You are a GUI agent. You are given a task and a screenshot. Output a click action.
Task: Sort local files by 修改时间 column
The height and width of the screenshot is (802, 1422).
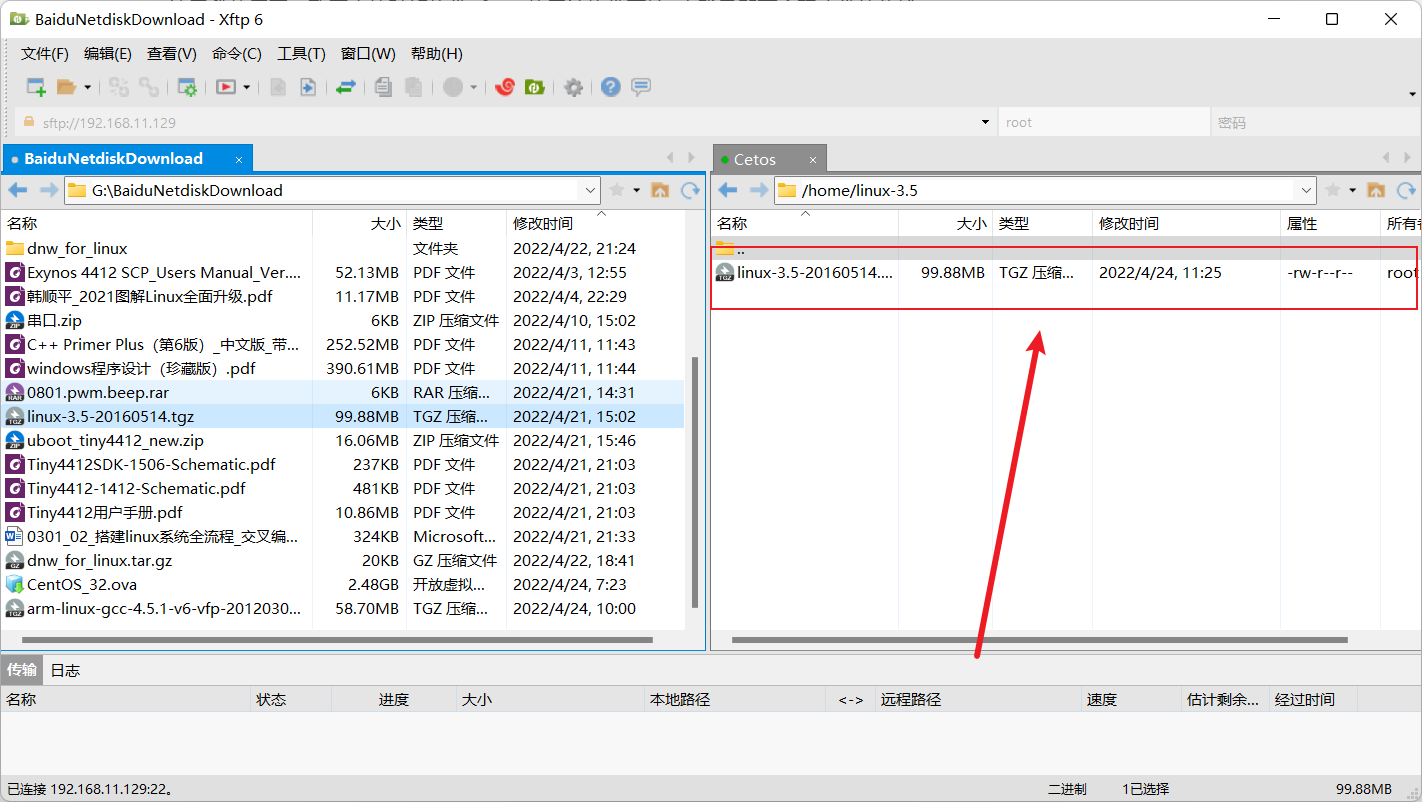click(x=595, y=224)
